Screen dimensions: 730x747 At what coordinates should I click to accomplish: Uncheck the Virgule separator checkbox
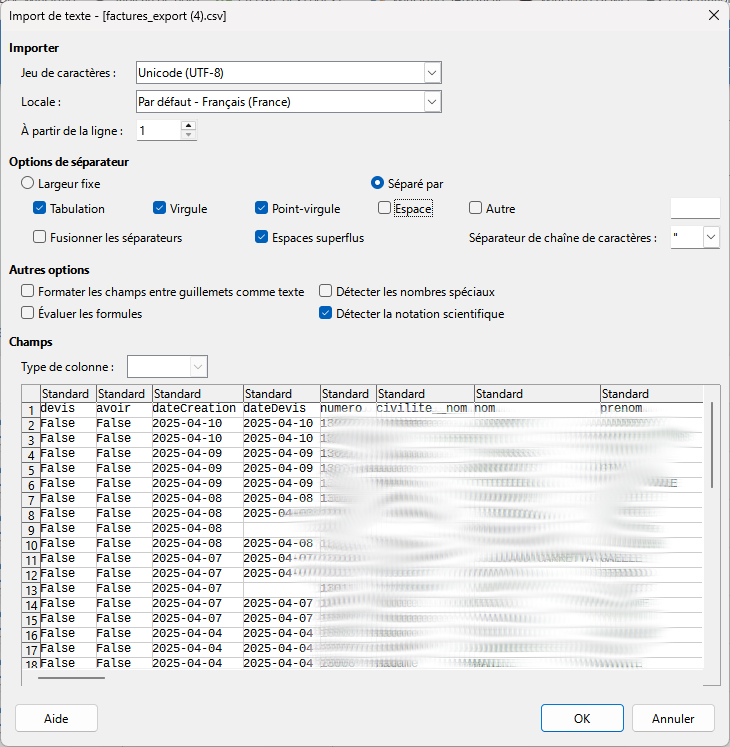tap(160, 208)
